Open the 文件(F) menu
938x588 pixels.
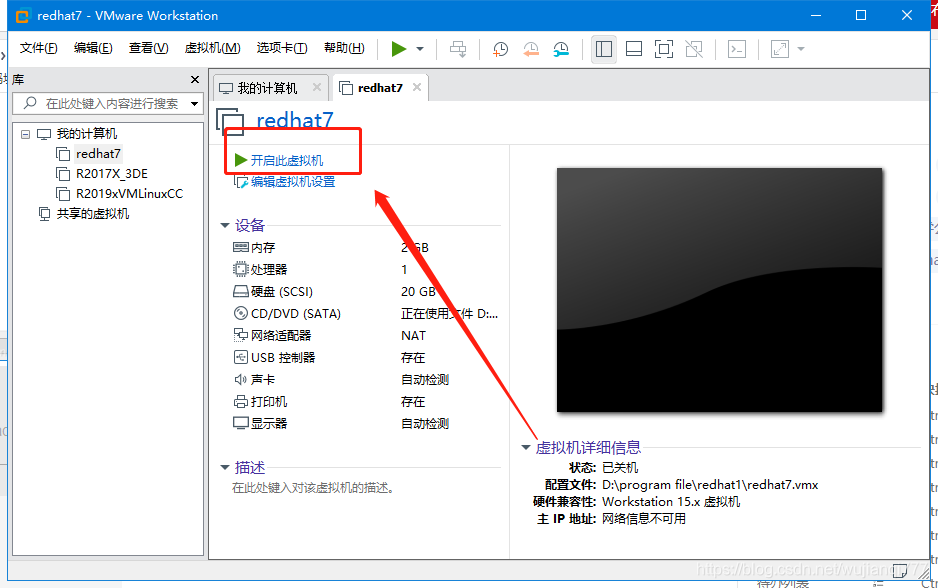pyautogui.click(x=38, y=48)
